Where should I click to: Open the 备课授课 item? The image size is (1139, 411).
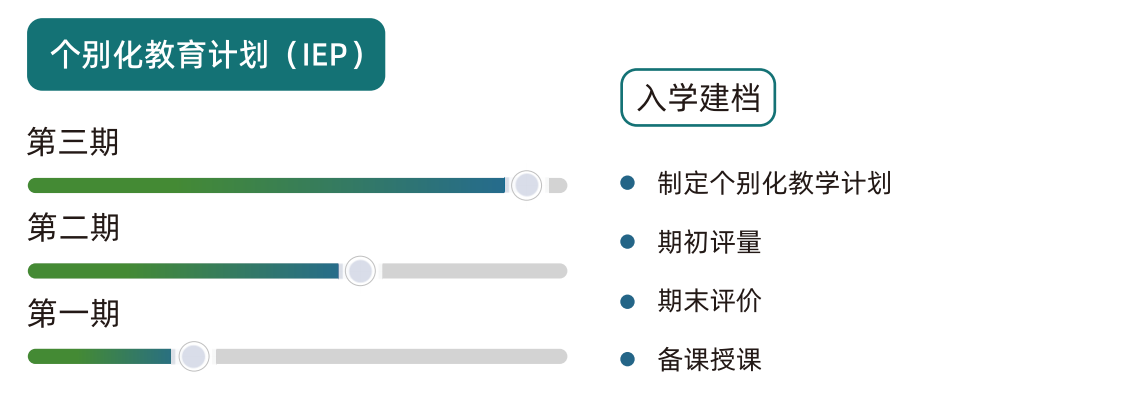(x=709, y=359)
